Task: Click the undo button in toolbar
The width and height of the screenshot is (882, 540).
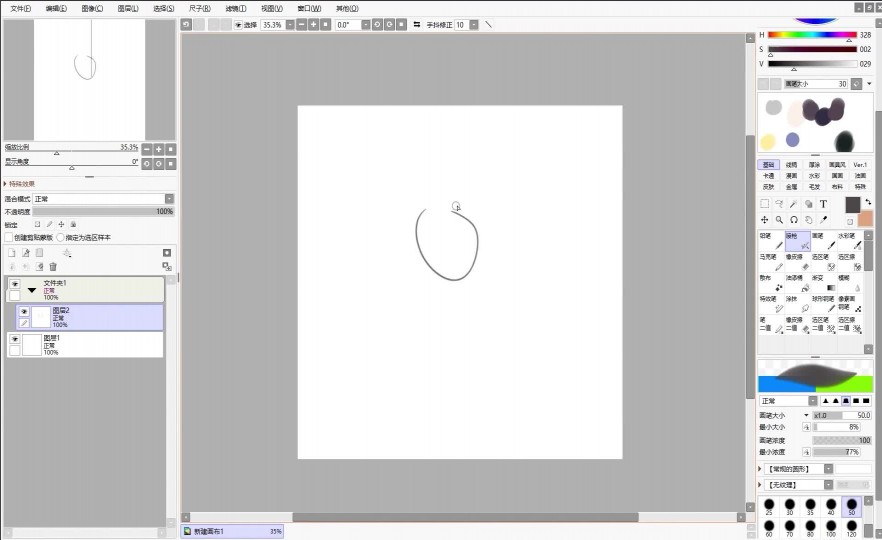Action: point(186,25)
